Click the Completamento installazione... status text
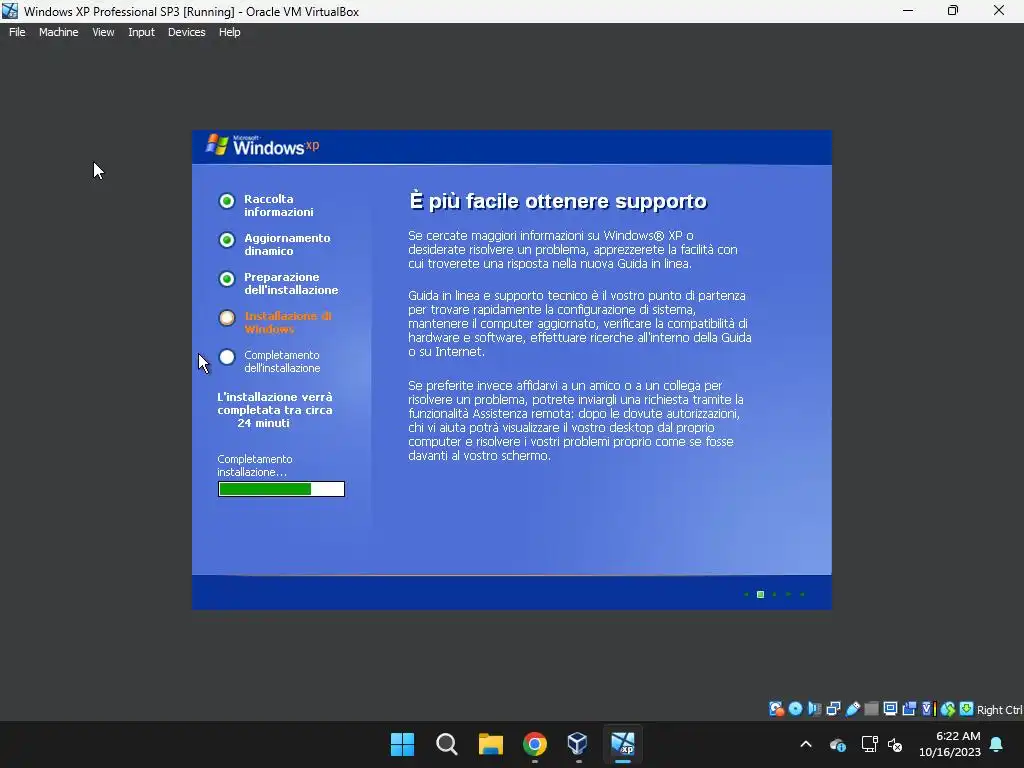This screenshot has height=768, width=1024. (x=255, y=466)
